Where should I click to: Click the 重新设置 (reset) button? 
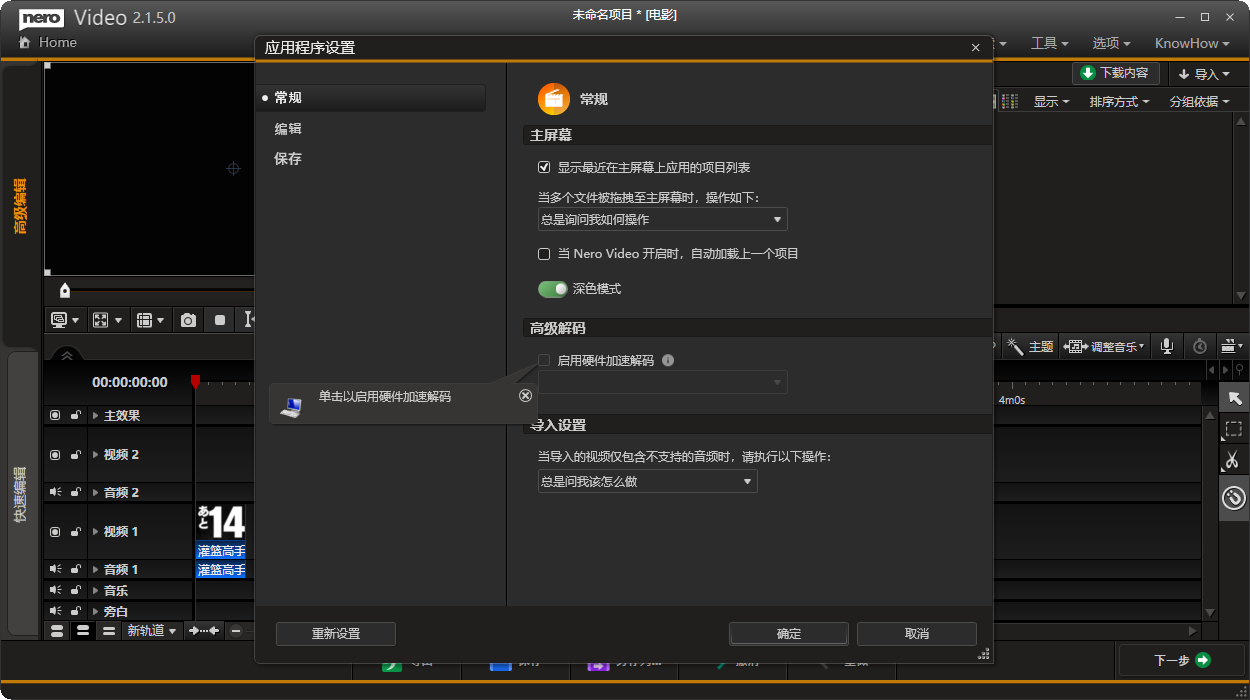[336, 633]
